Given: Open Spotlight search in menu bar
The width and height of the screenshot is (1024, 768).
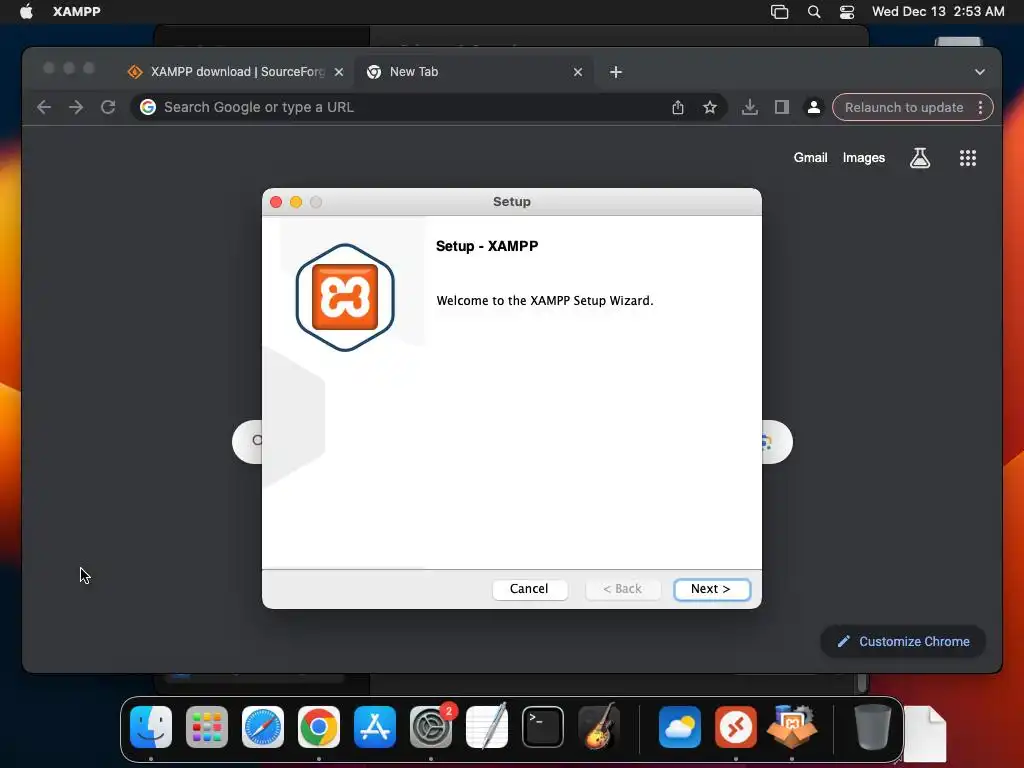Looking at the screenshot, I should click(x=814, y=11).
